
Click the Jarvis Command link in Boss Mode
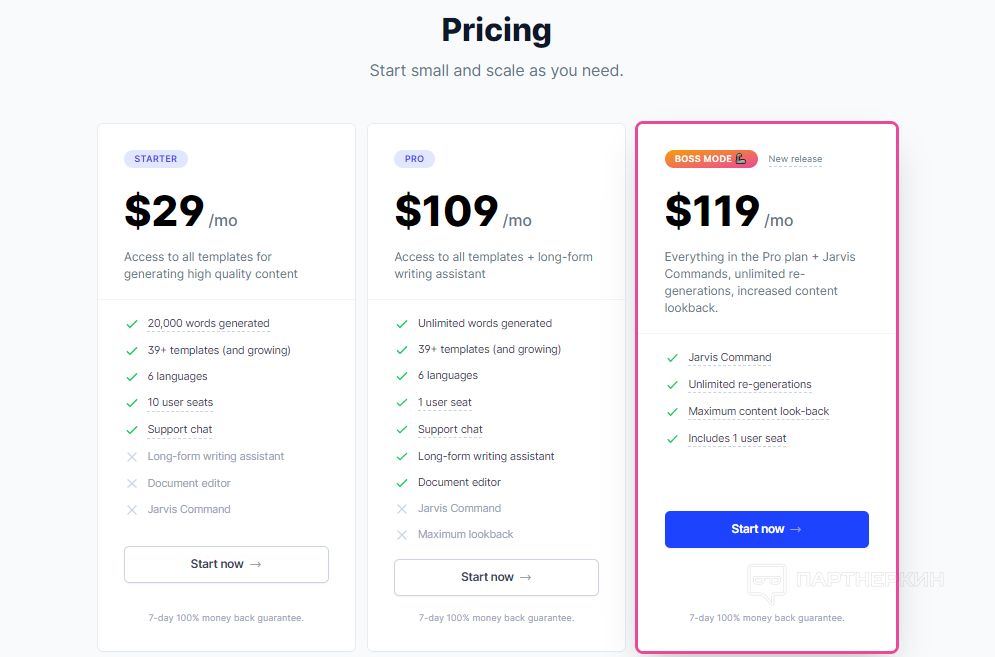click(730, 357)
